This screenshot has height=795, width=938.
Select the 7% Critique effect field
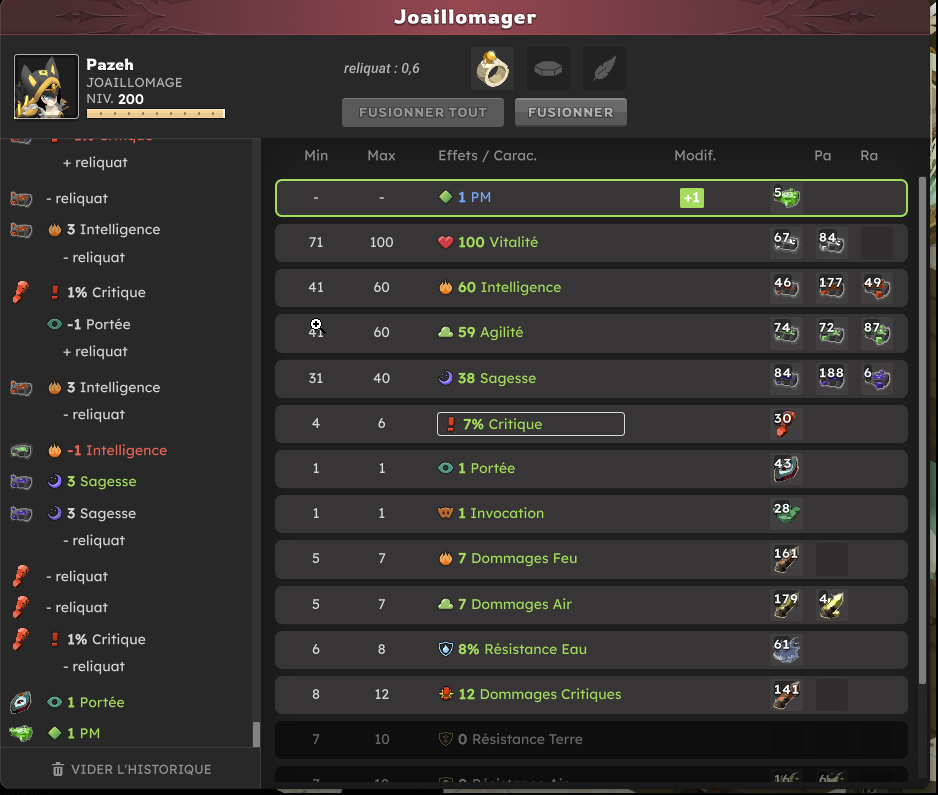click(x=531, y=424)
